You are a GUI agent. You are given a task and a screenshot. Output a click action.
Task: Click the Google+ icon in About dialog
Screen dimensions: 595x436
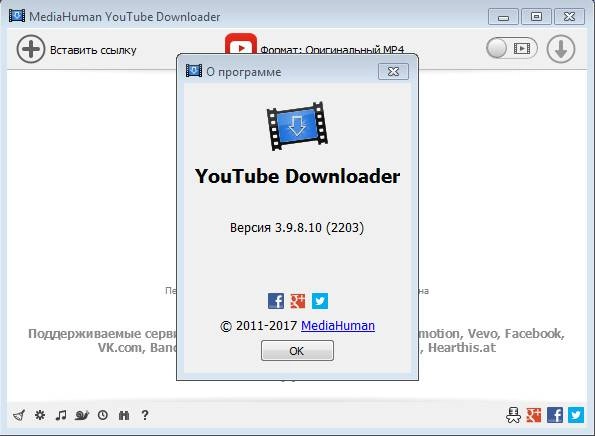coord(298,301)
